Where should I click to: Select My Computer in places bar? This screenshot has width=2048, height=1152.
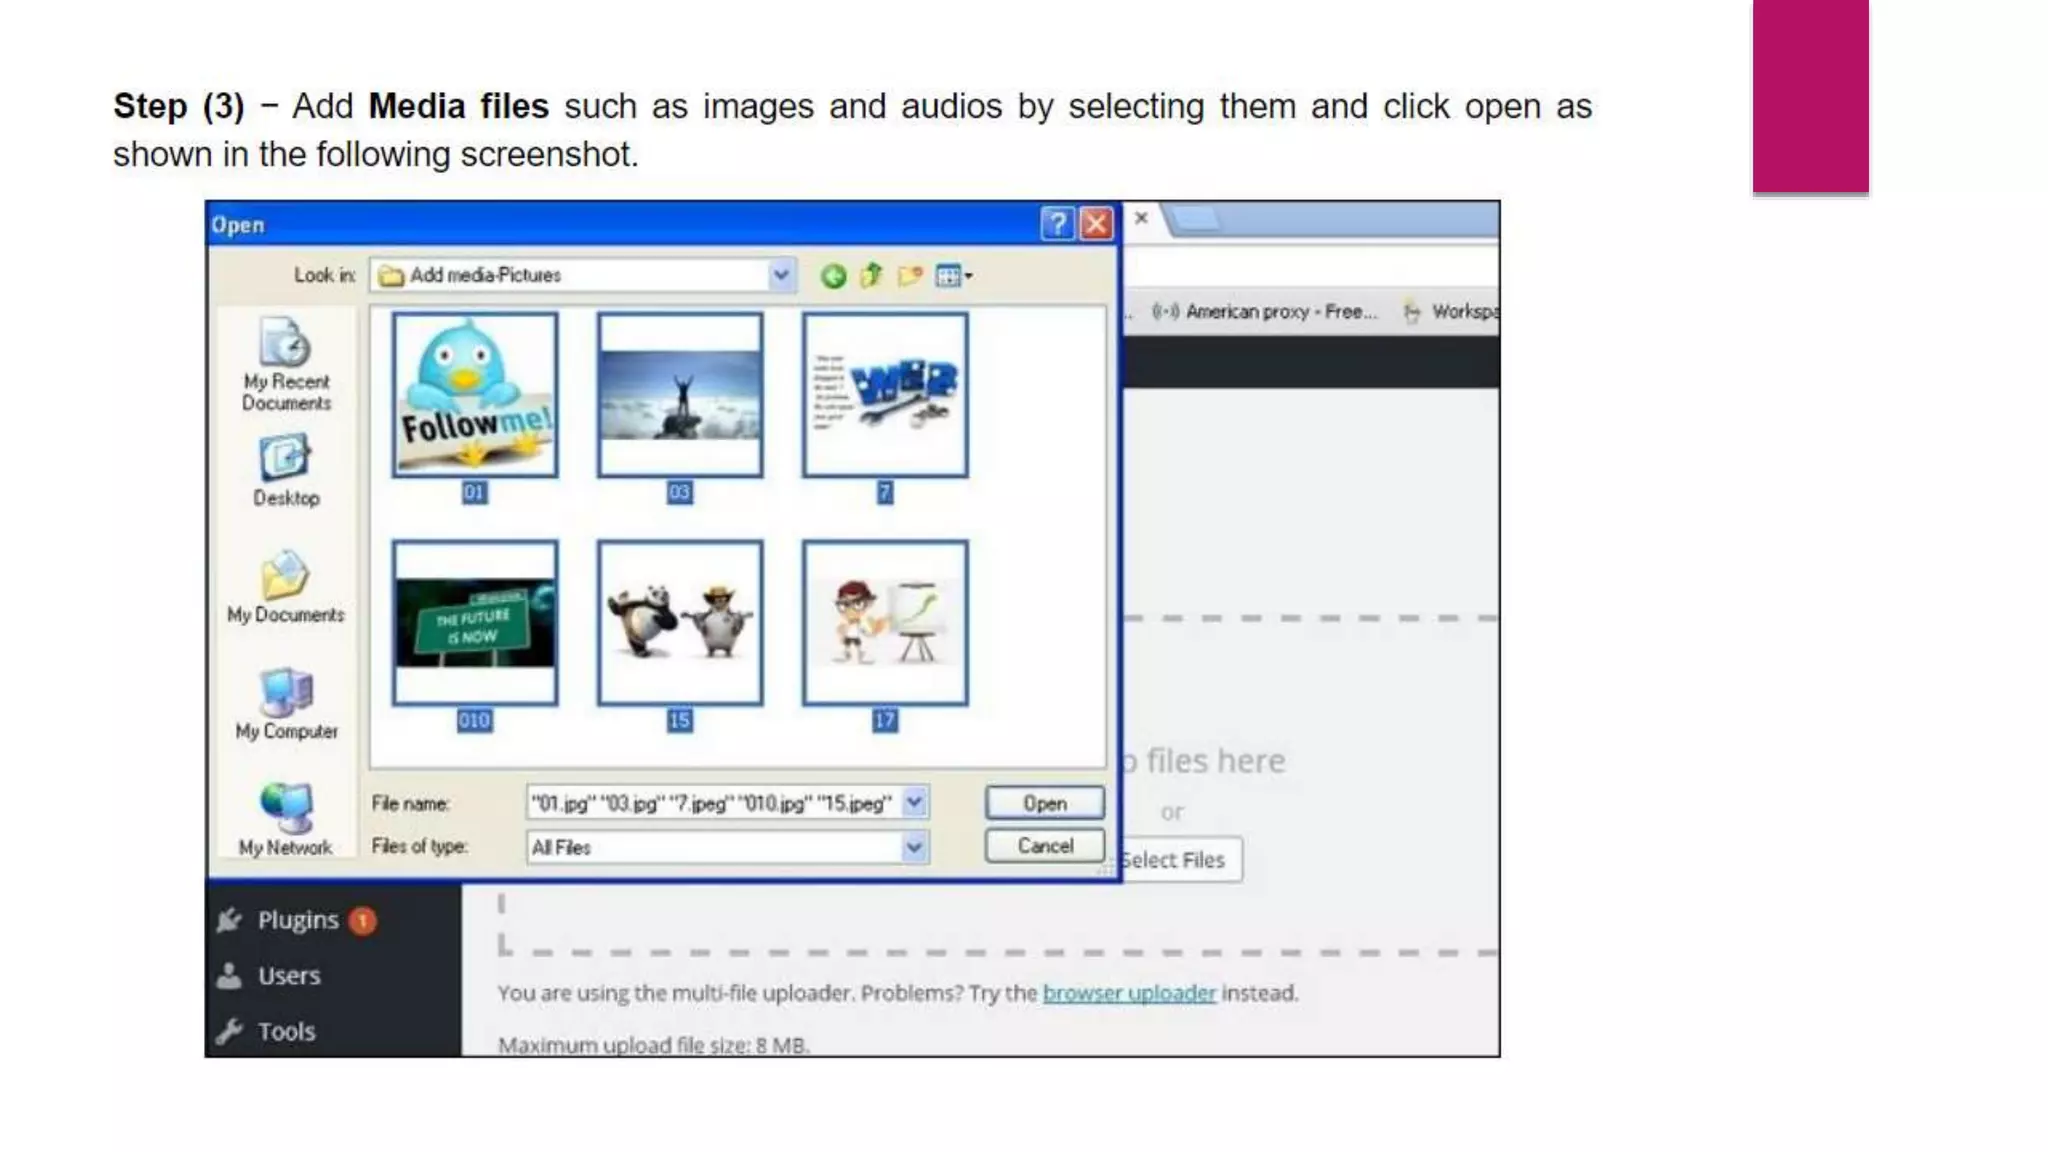pyautogui.click(x=286, y=704)
